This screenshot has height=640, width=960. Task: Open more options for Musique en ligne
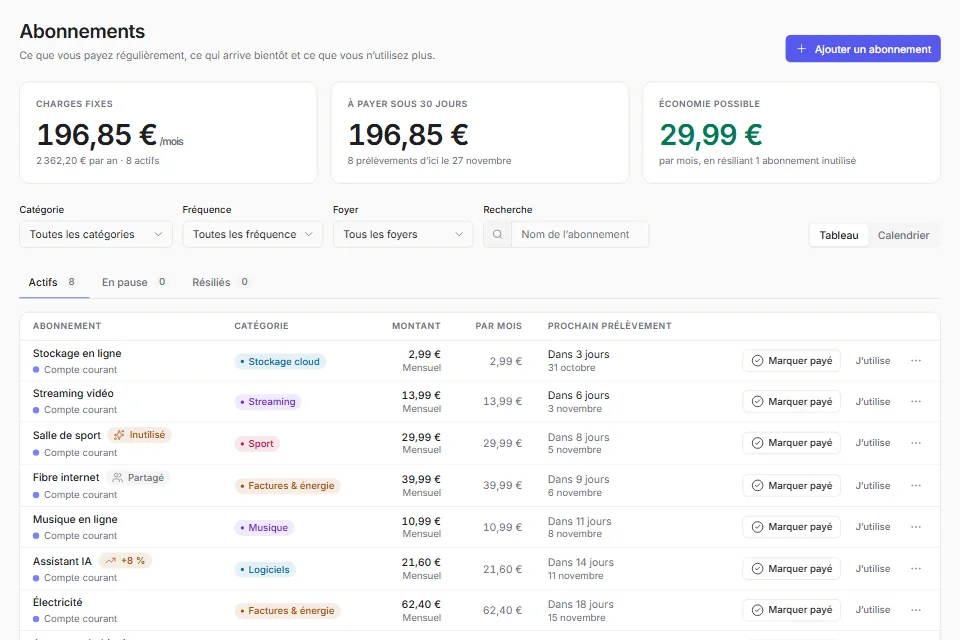pos(916,527)
